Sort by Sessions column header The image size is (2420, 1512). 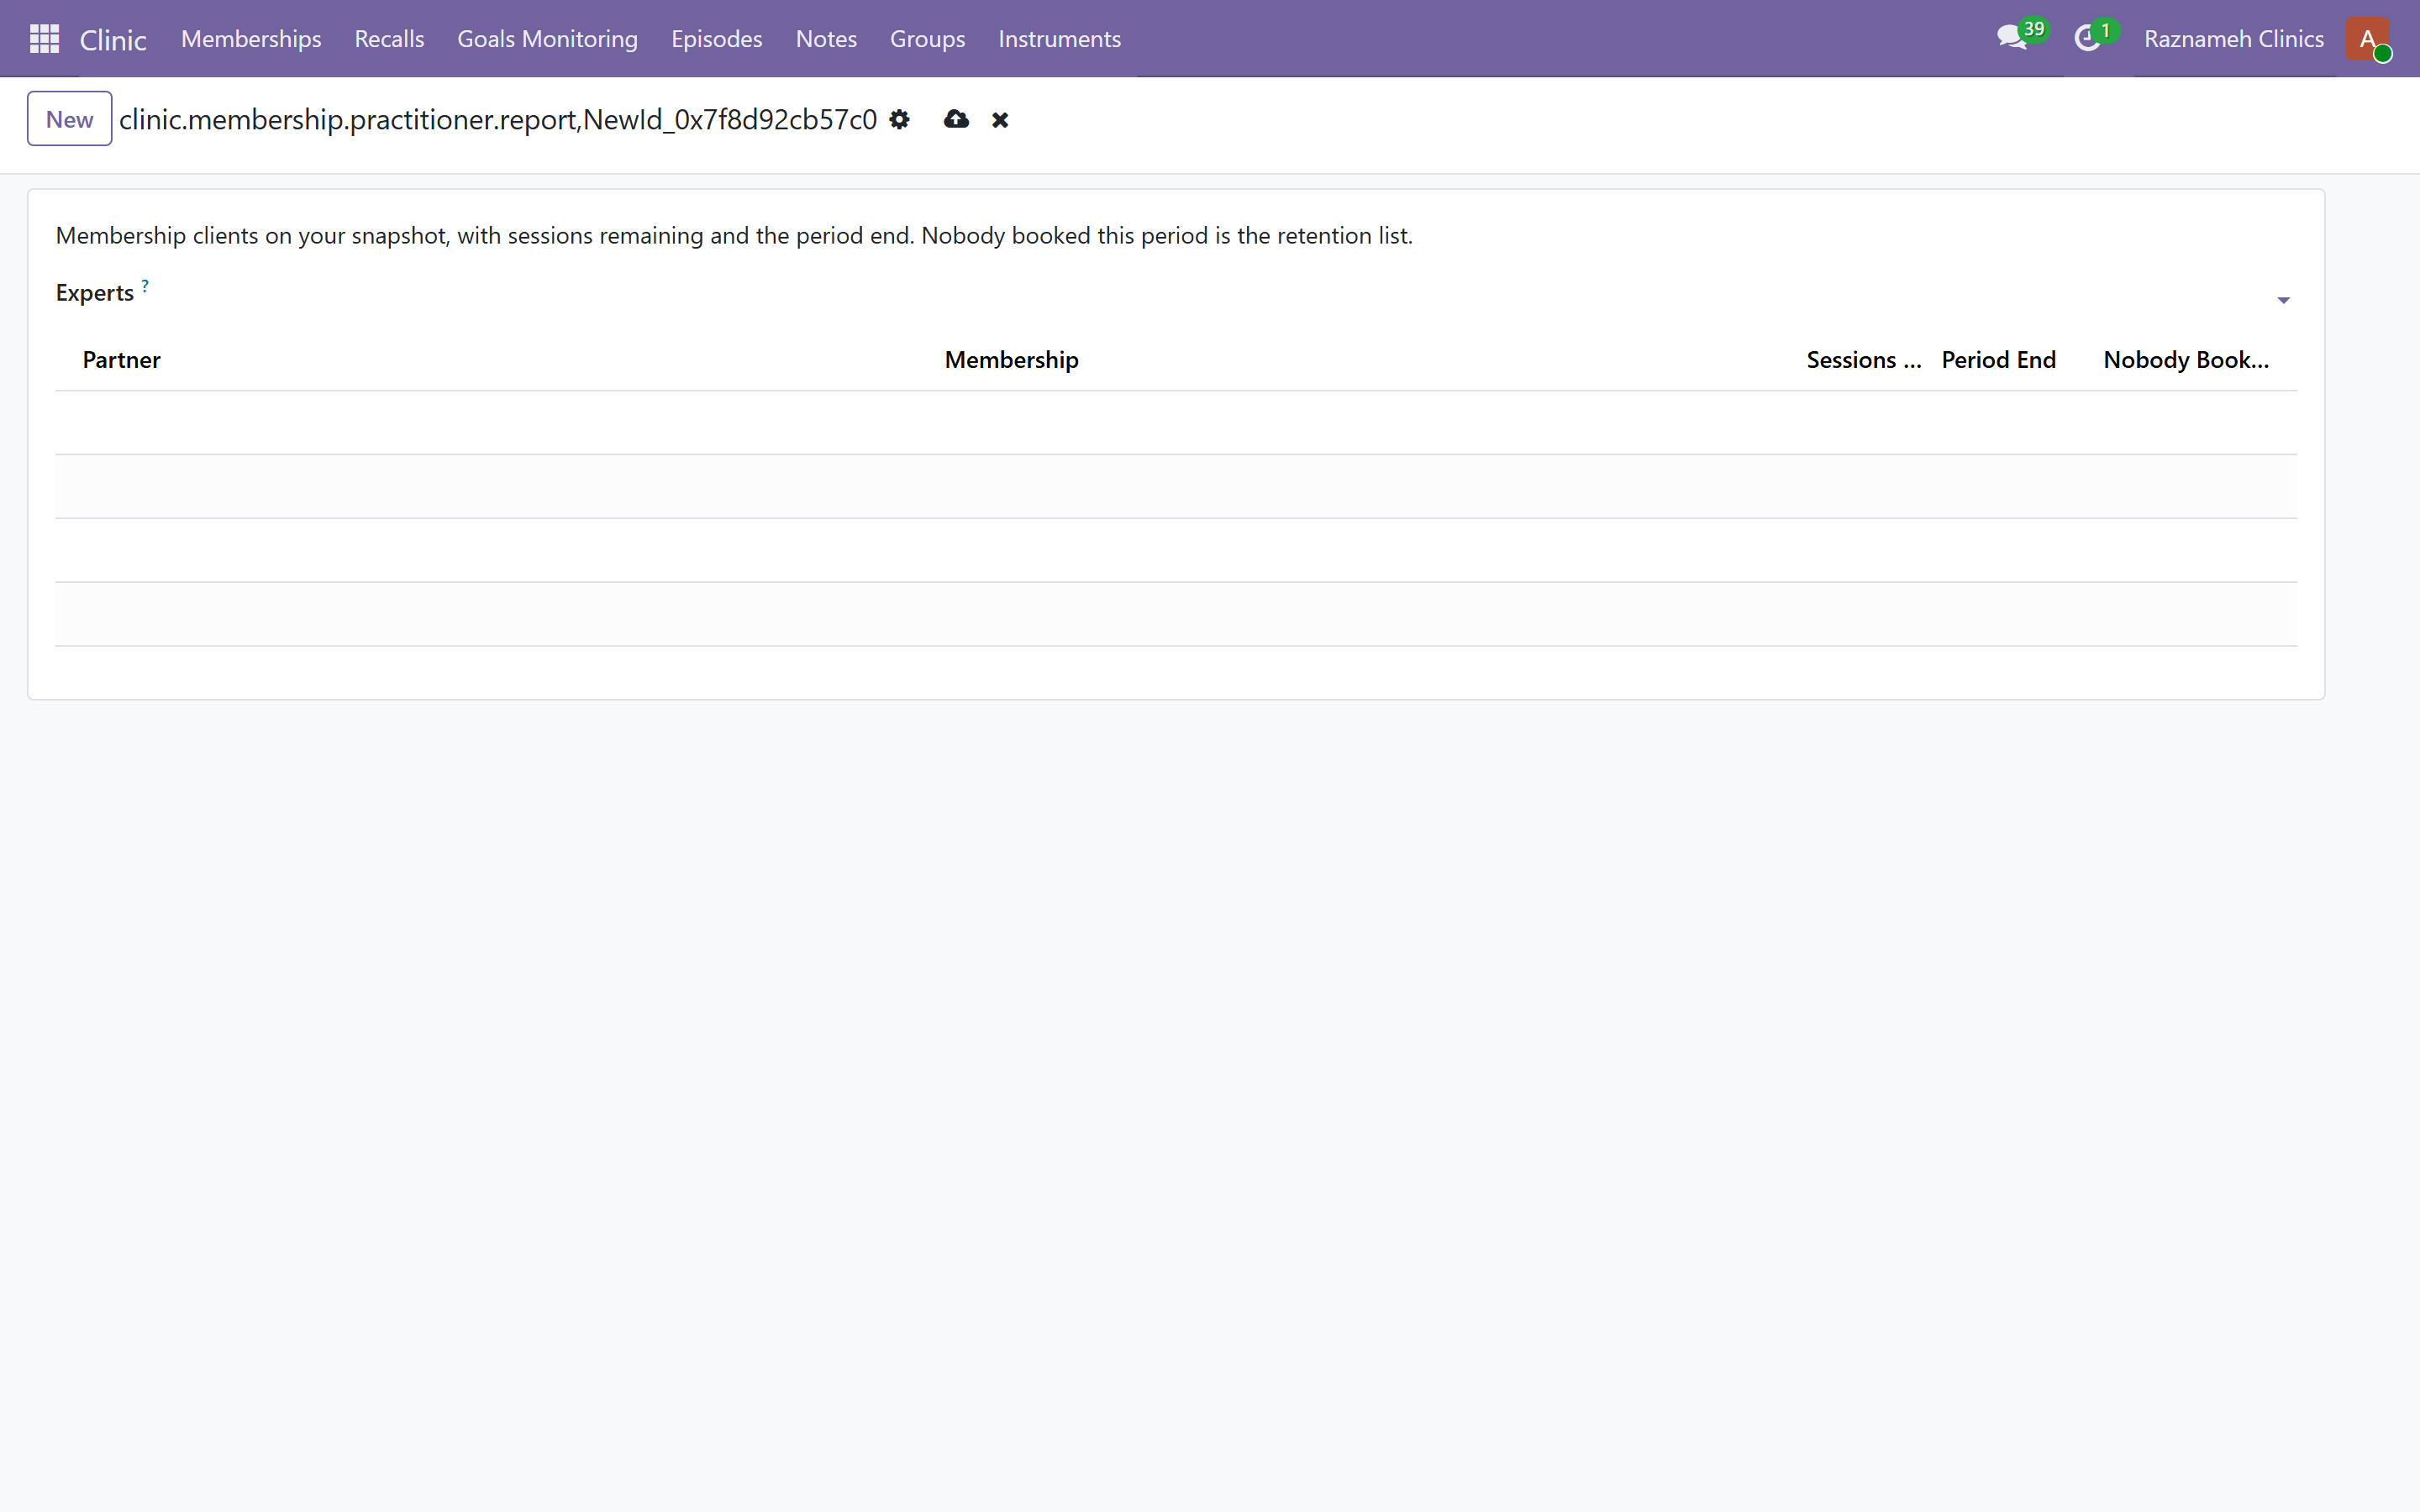pos(1864,360)
